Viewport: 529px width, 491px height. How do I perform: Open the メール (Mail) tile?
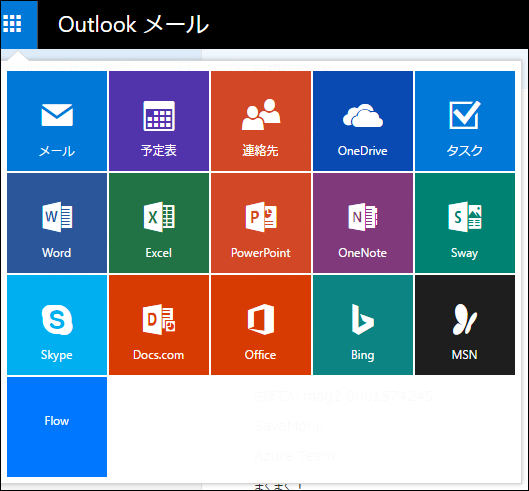[57, 121]
